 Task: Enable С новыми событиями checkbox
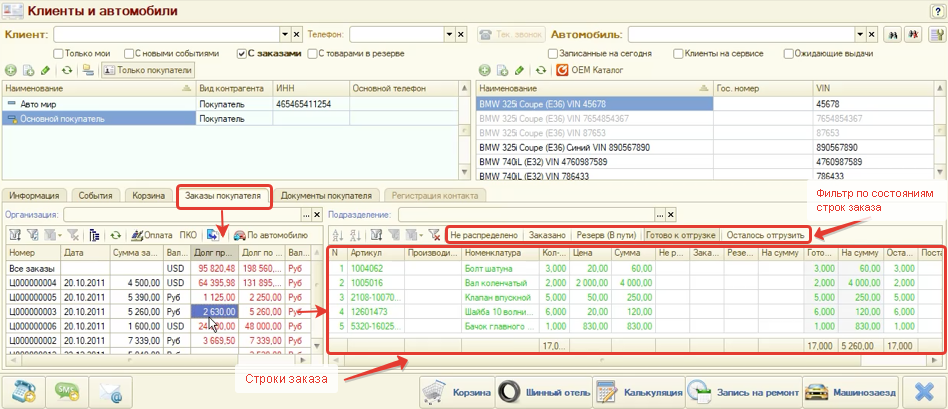click(129, 53)
